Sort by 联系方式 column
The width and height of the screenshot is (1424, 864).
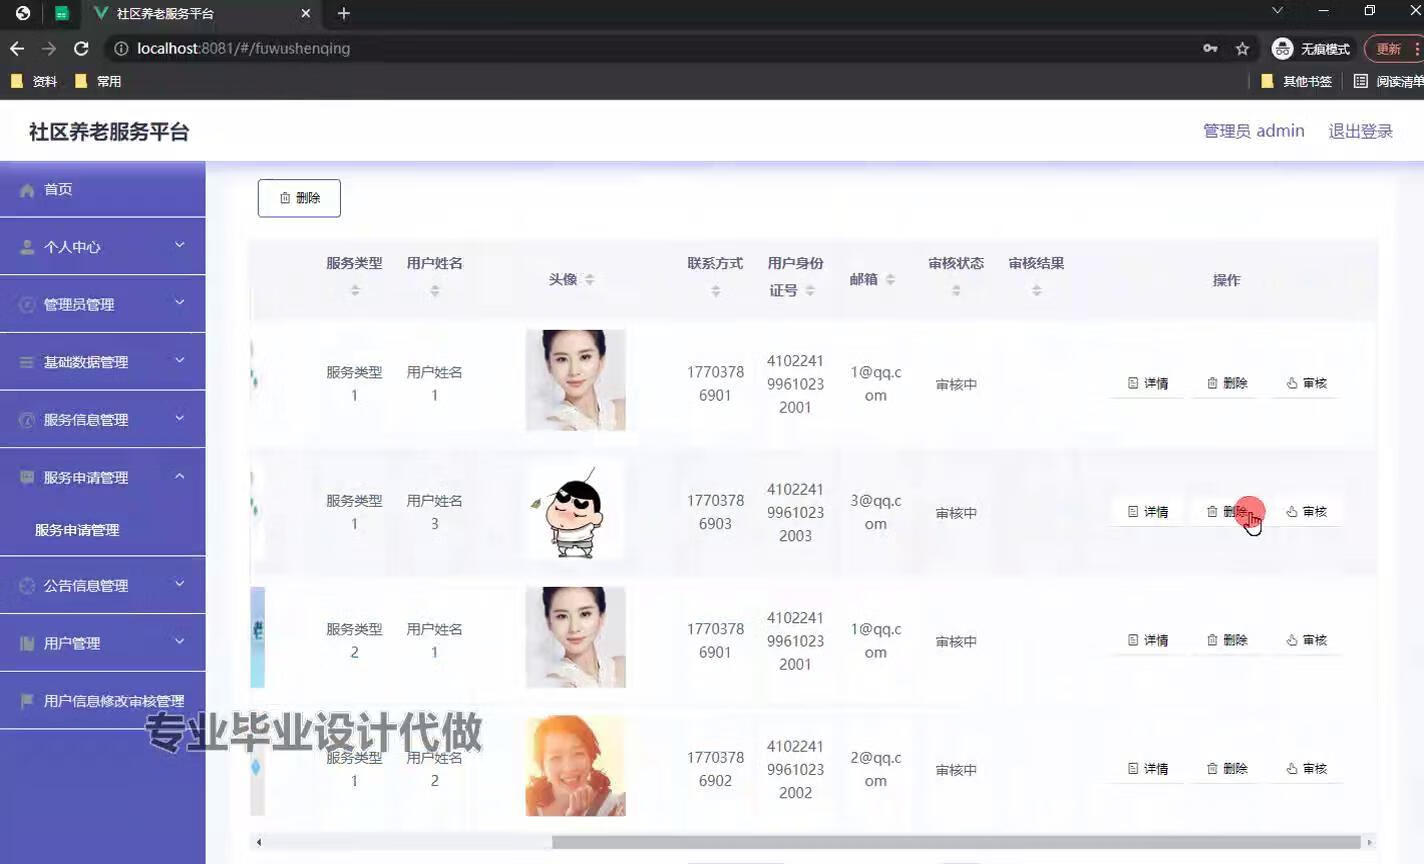click(x=715, y=290)
